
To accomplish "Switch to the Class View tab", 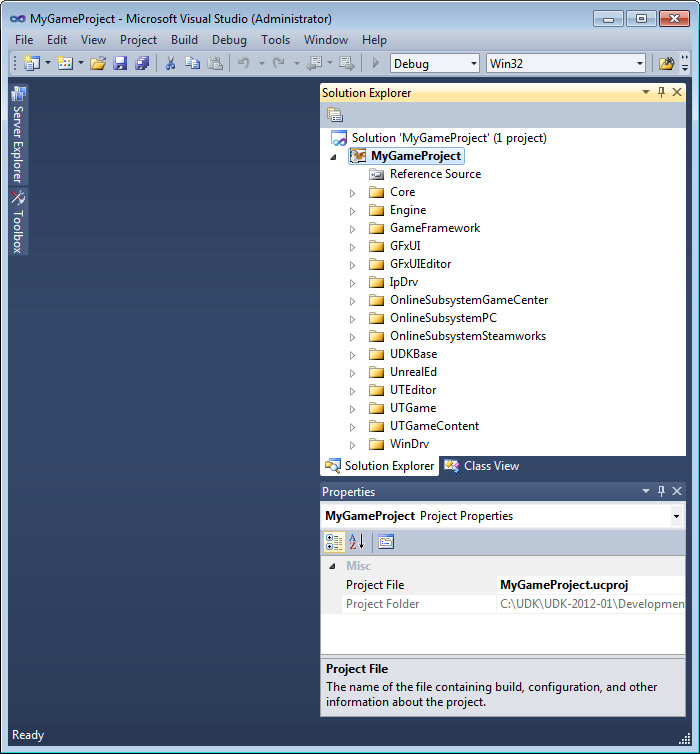I will [x=482, y=465].
